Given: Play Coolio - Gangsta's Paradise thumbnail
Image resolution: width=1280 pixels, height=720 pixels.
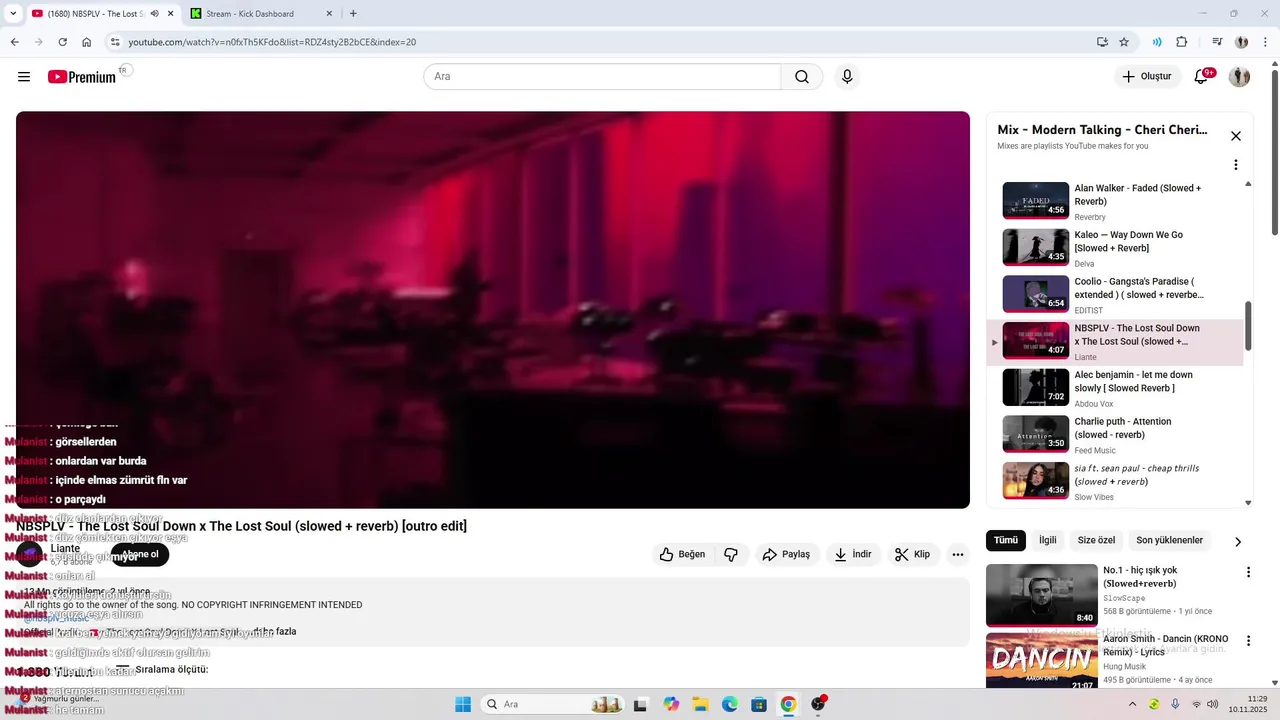Looking at the screenshot, I should (x=1036, y=294).
